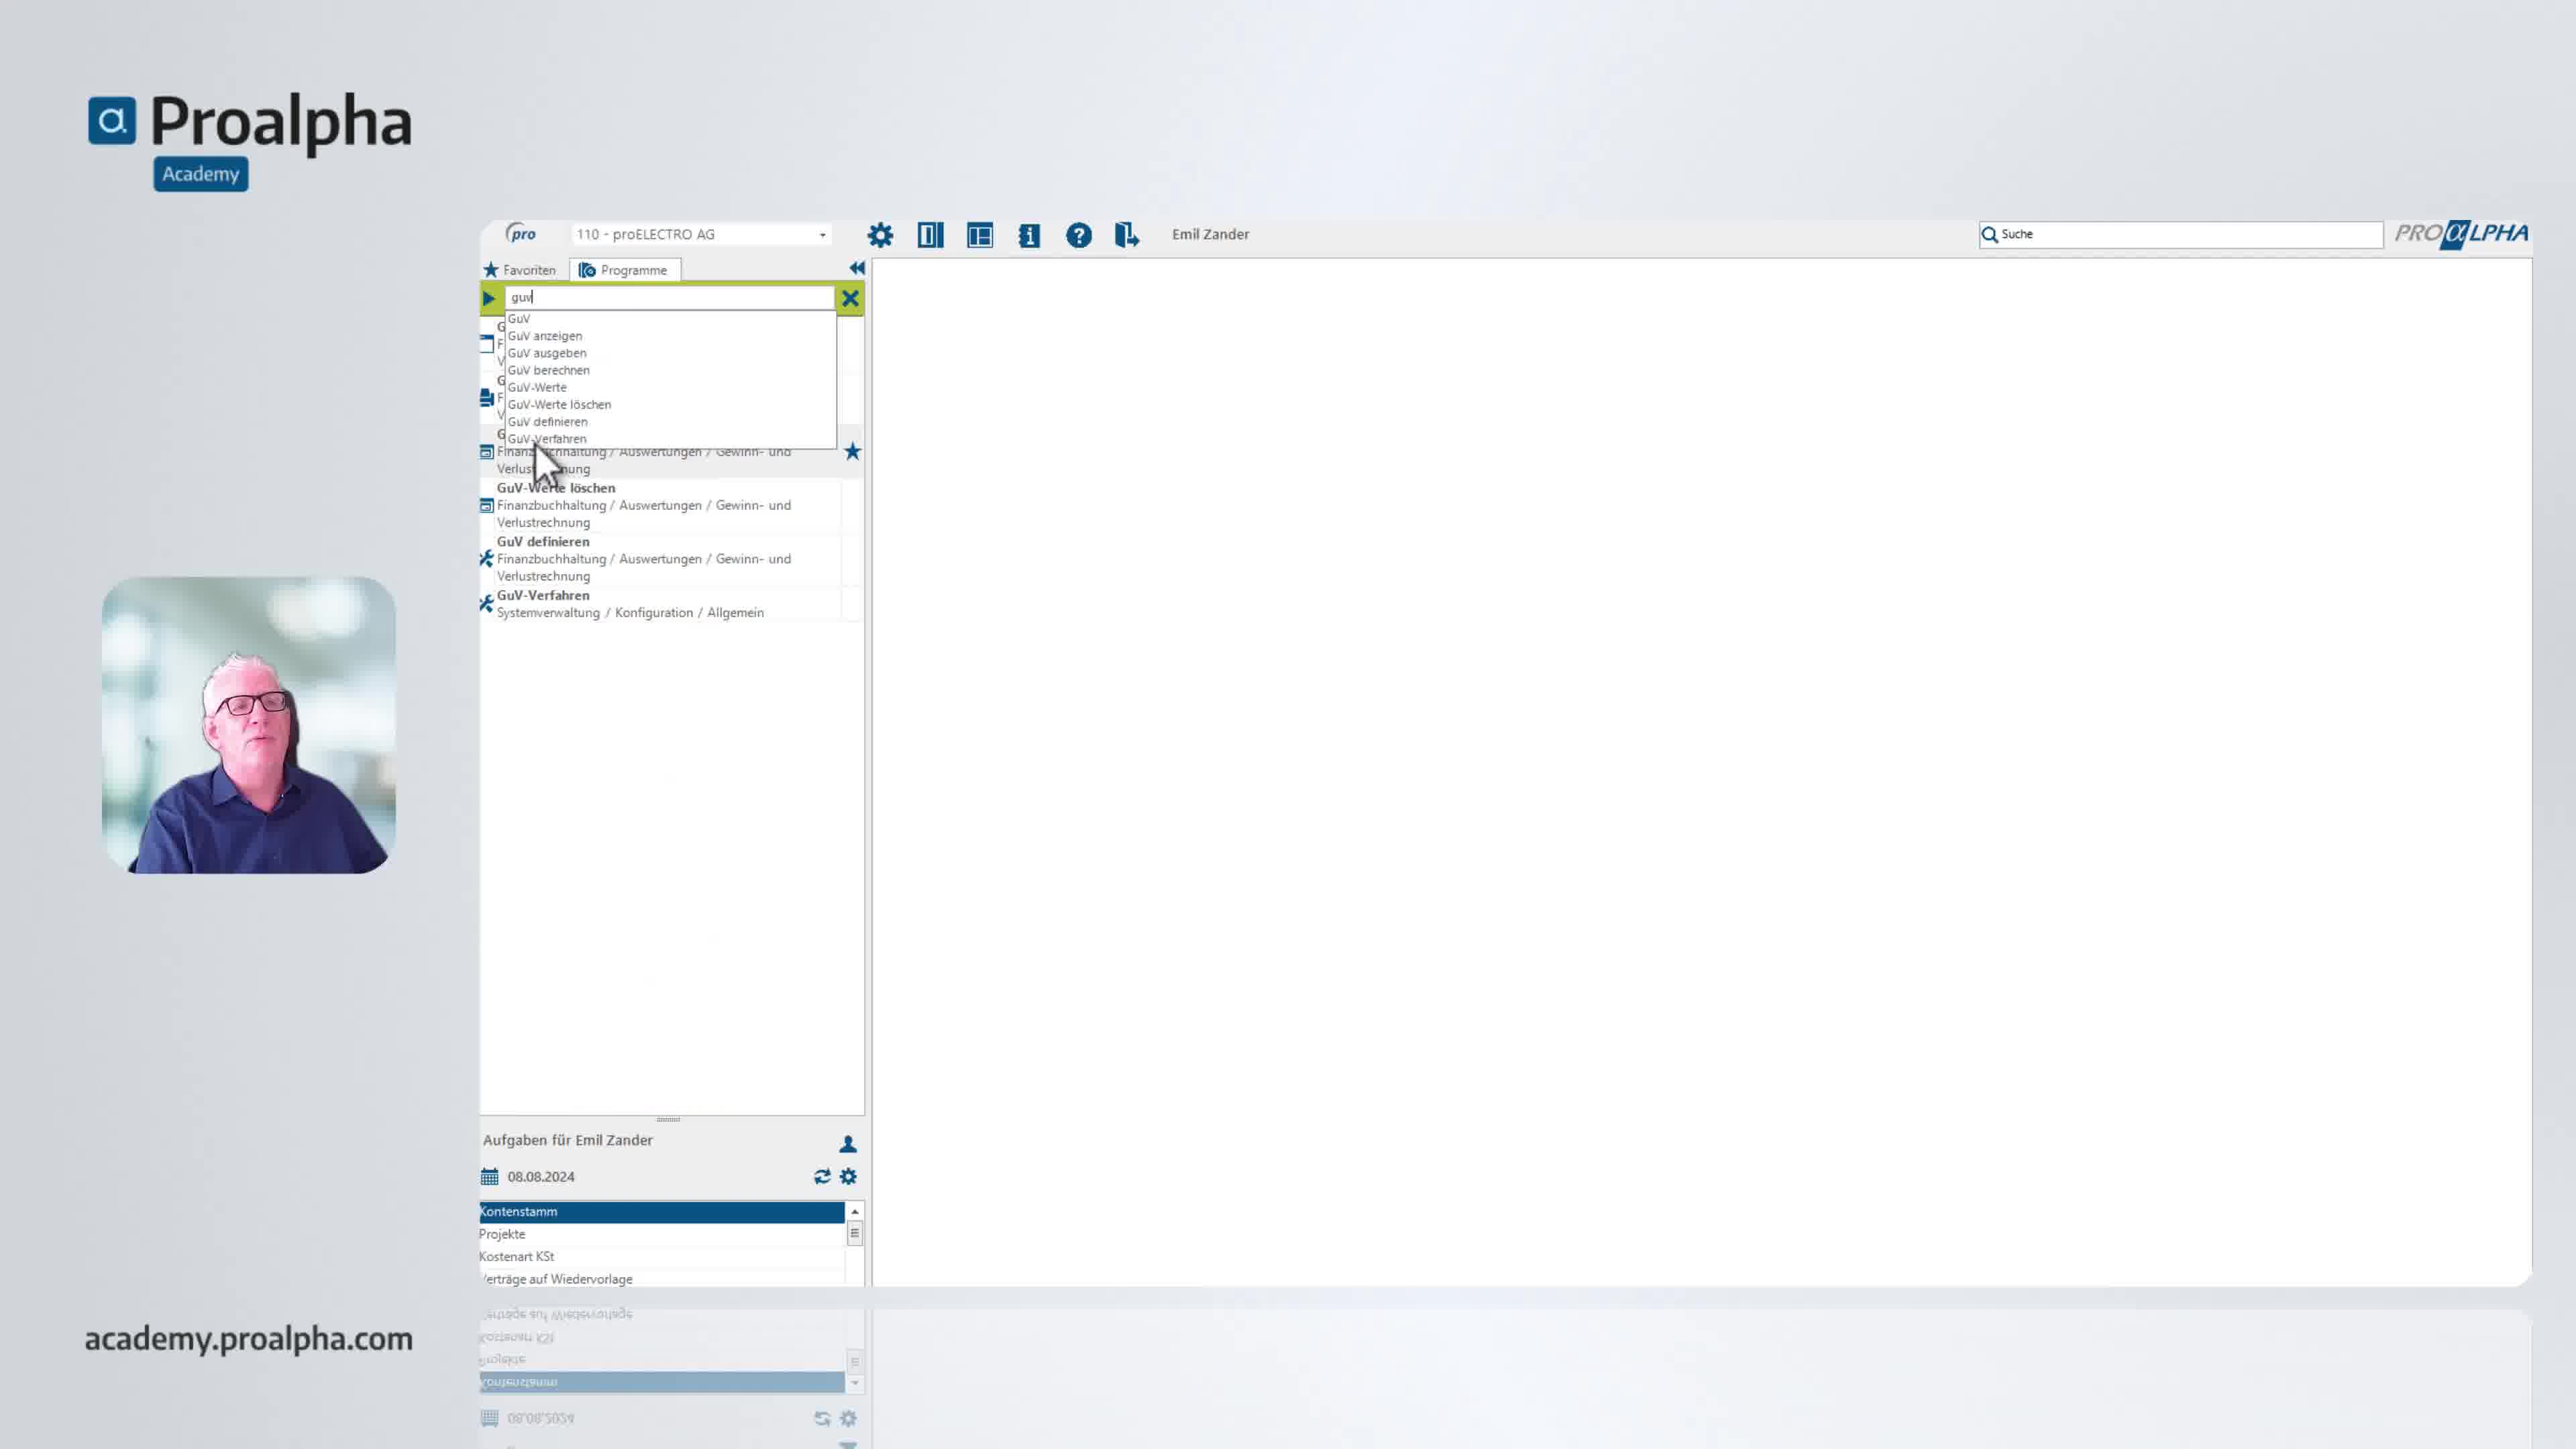Choose 'GuV-Werte löschen' in the autocomplete list

[x=559, y=404]
